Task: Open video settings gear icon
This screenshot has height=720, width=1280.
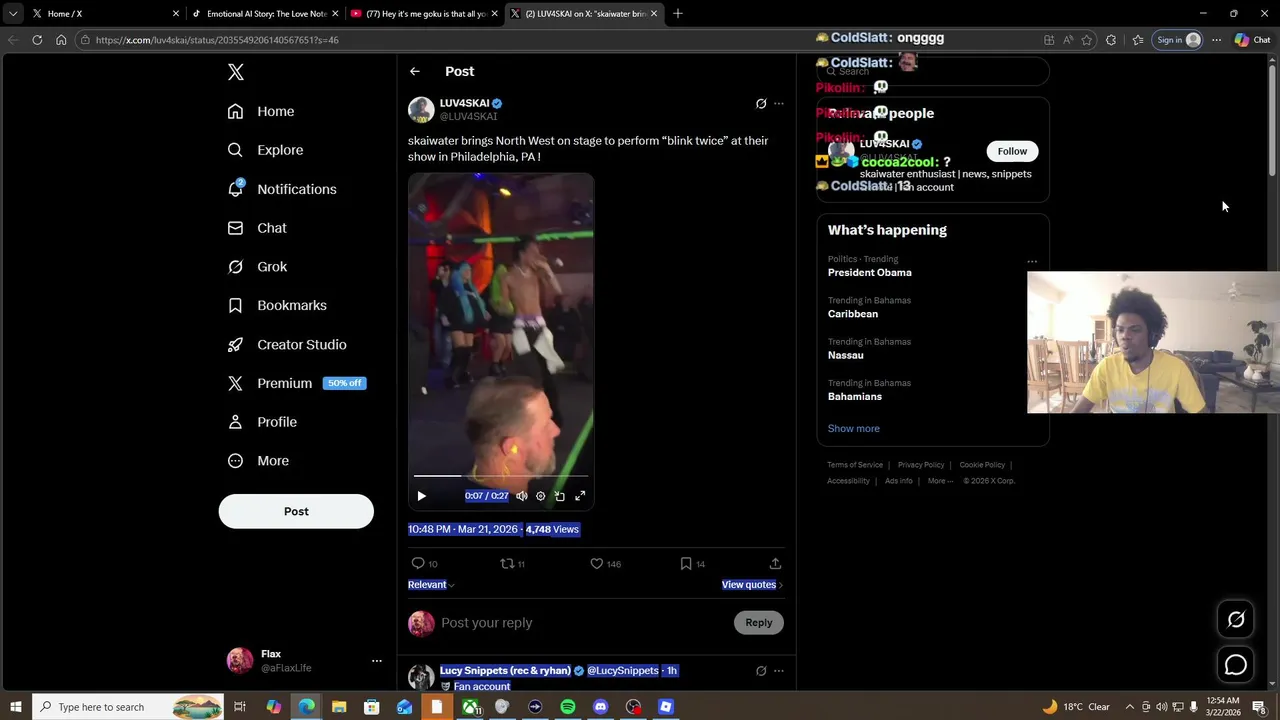Action: pos(540,496)
